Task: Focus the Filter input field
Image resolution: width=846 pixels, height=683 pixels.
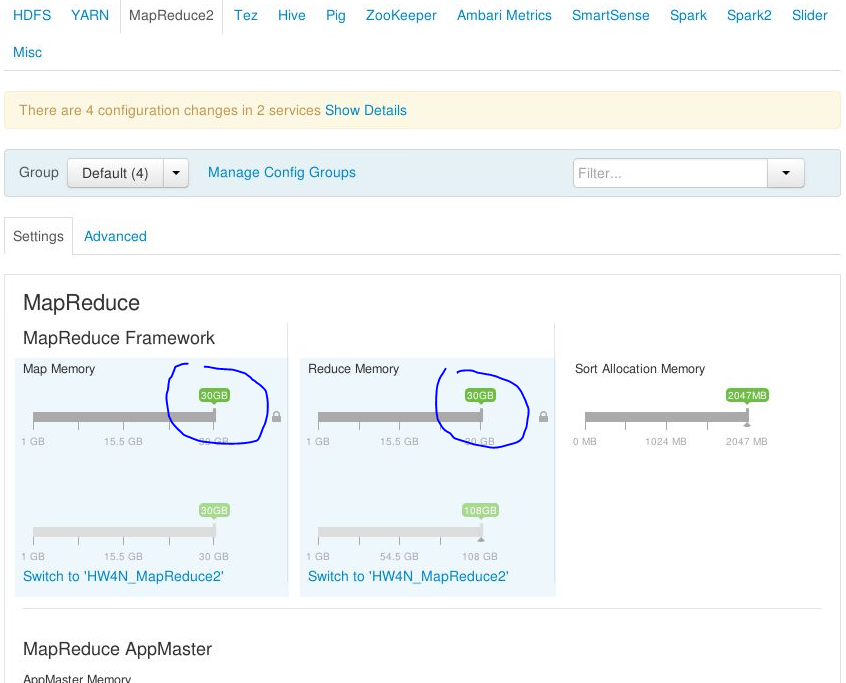Action: (670, 173)
